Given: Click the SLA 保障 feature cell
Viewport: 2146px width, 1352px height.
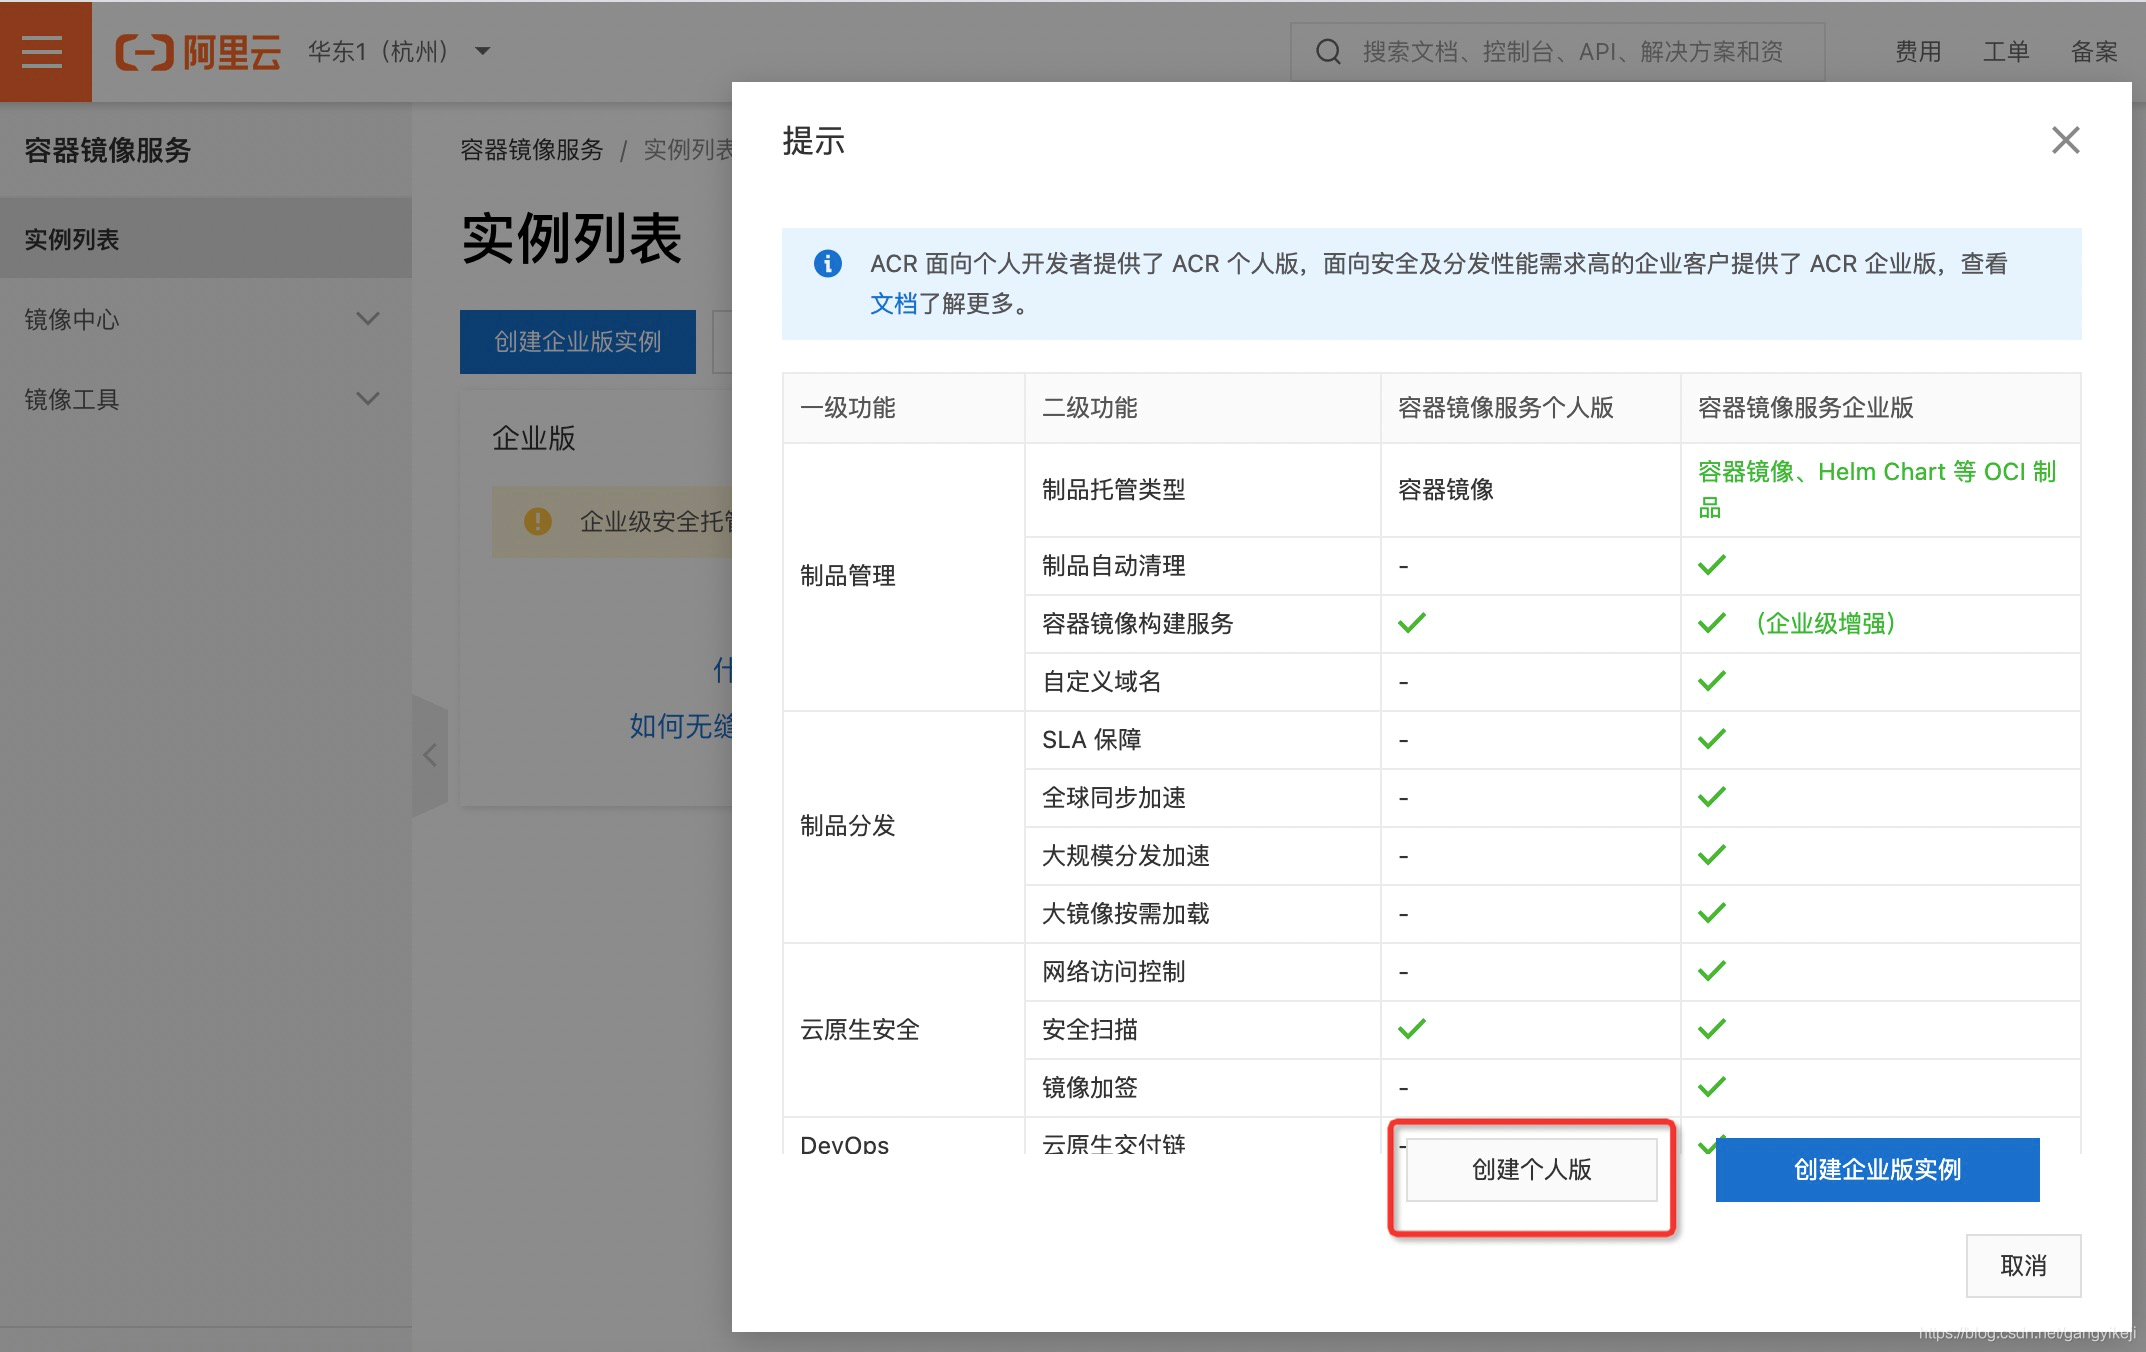Looking at the screenshot, I should tap(1203, 740).
